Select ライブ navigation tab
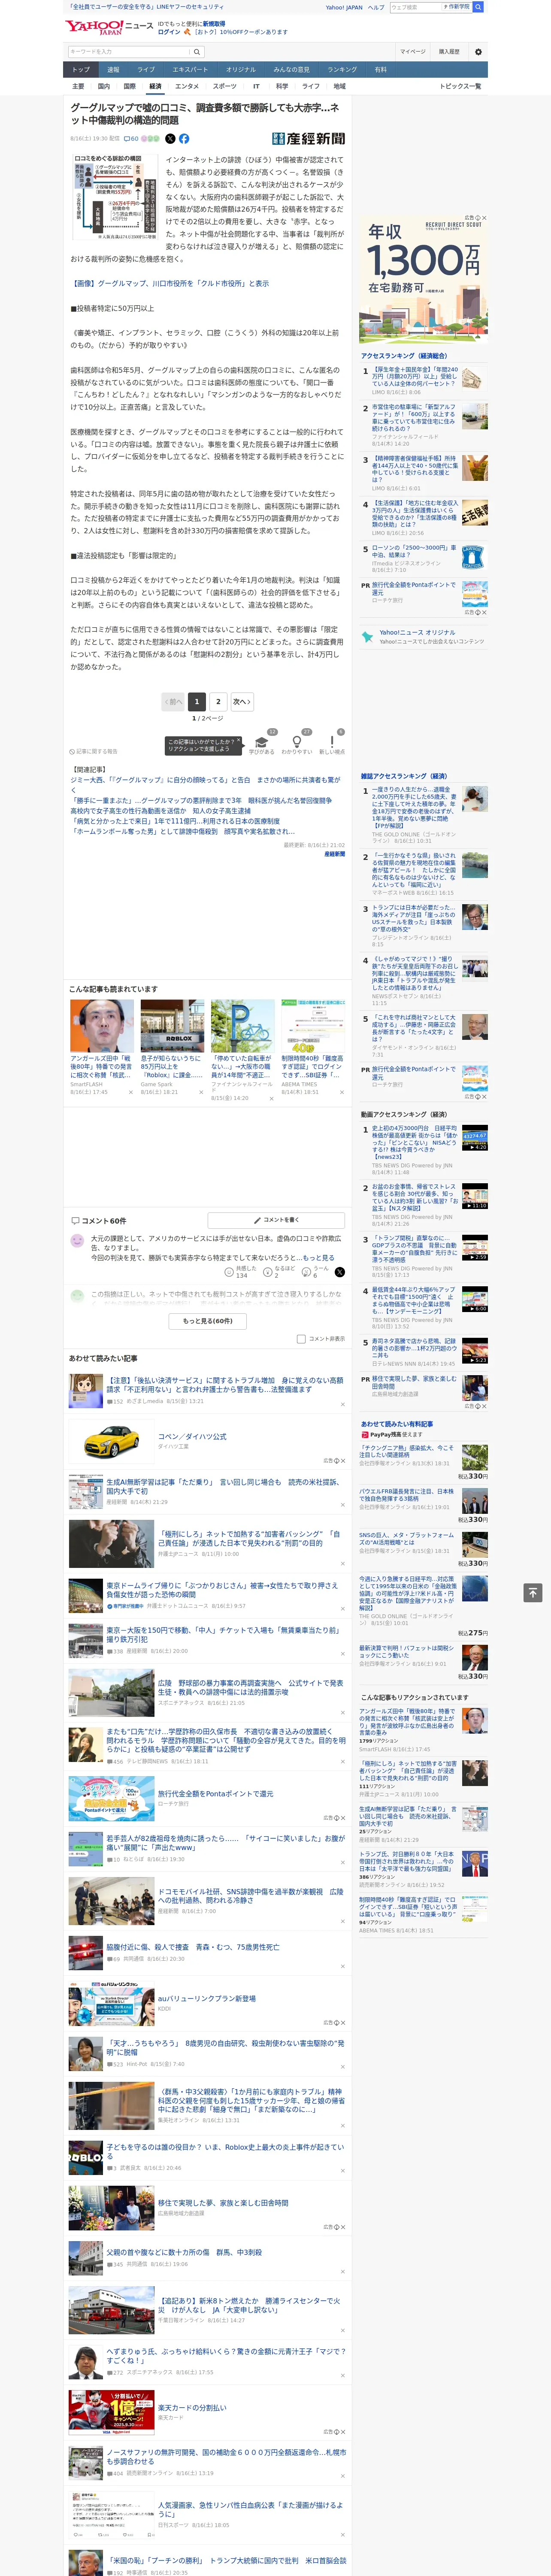 [146, 69]
